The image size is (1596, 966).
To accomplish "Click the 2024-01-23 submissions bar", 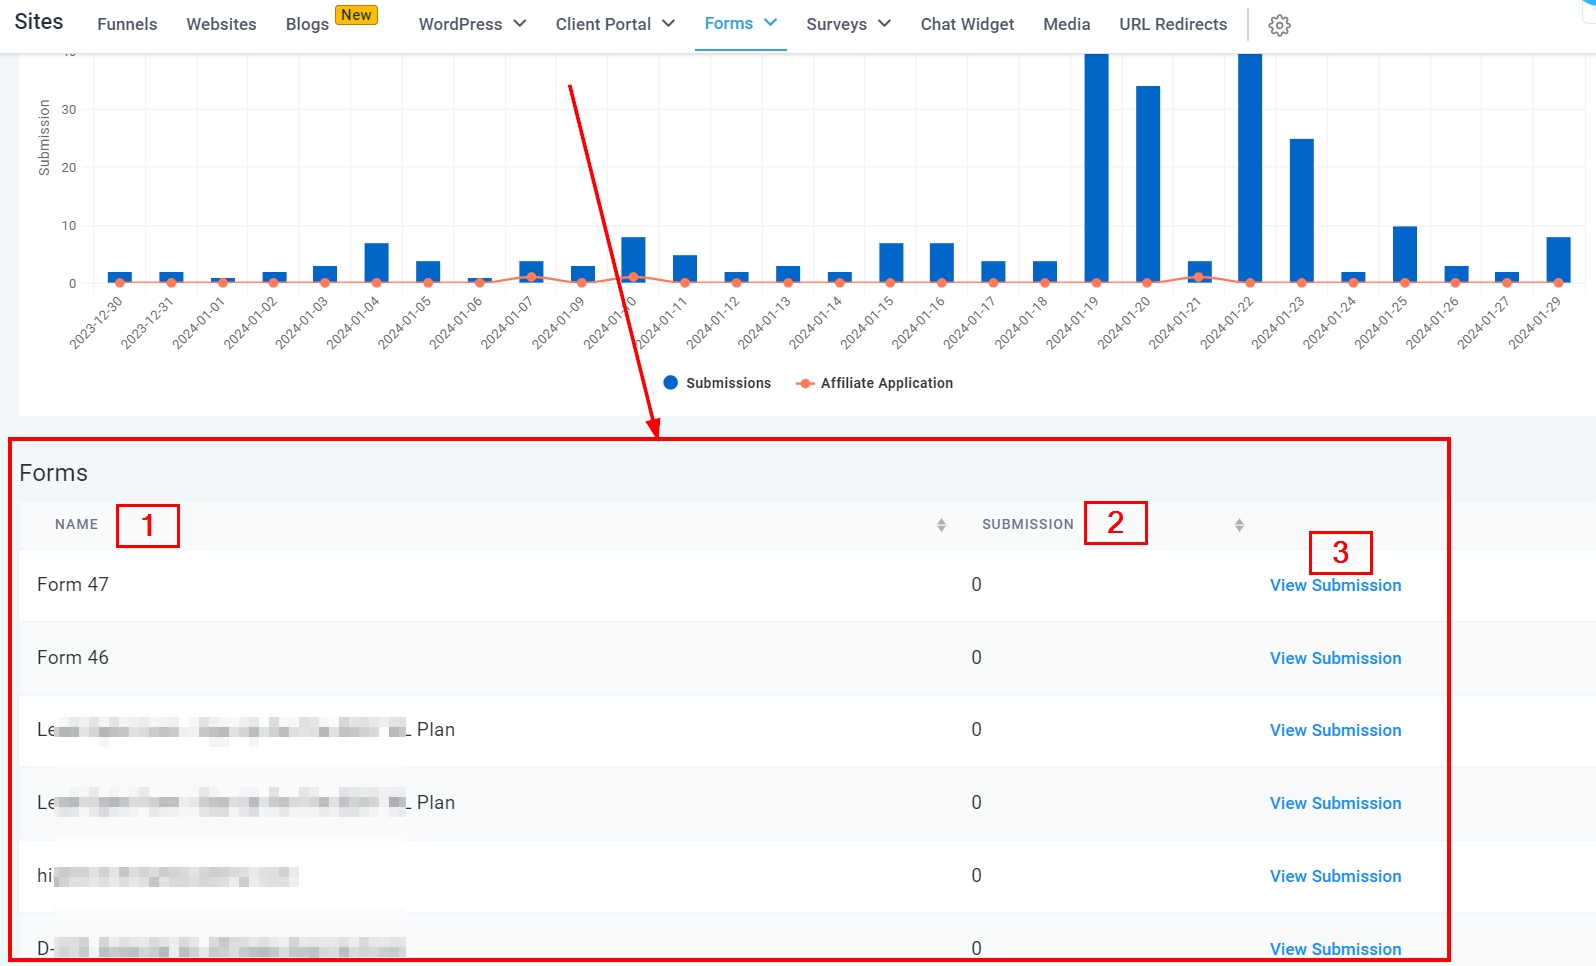I will [x=1301, y=210].
